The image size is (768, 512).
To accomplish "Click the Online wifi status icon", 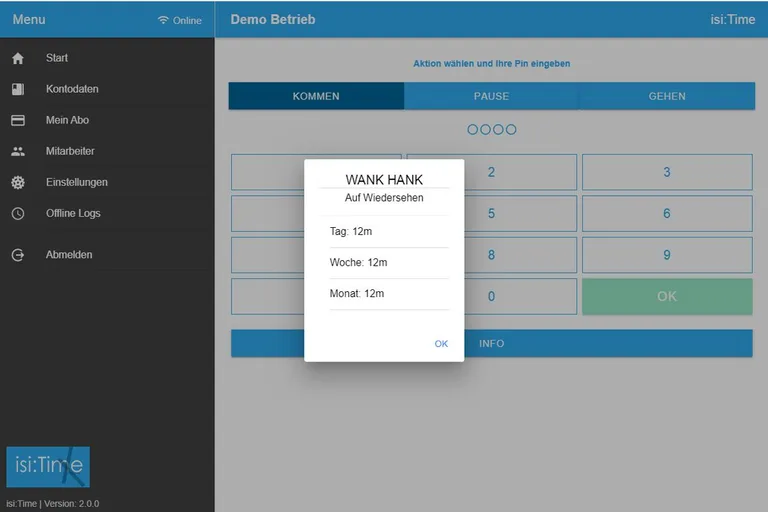I will click(x=164, y=20).
